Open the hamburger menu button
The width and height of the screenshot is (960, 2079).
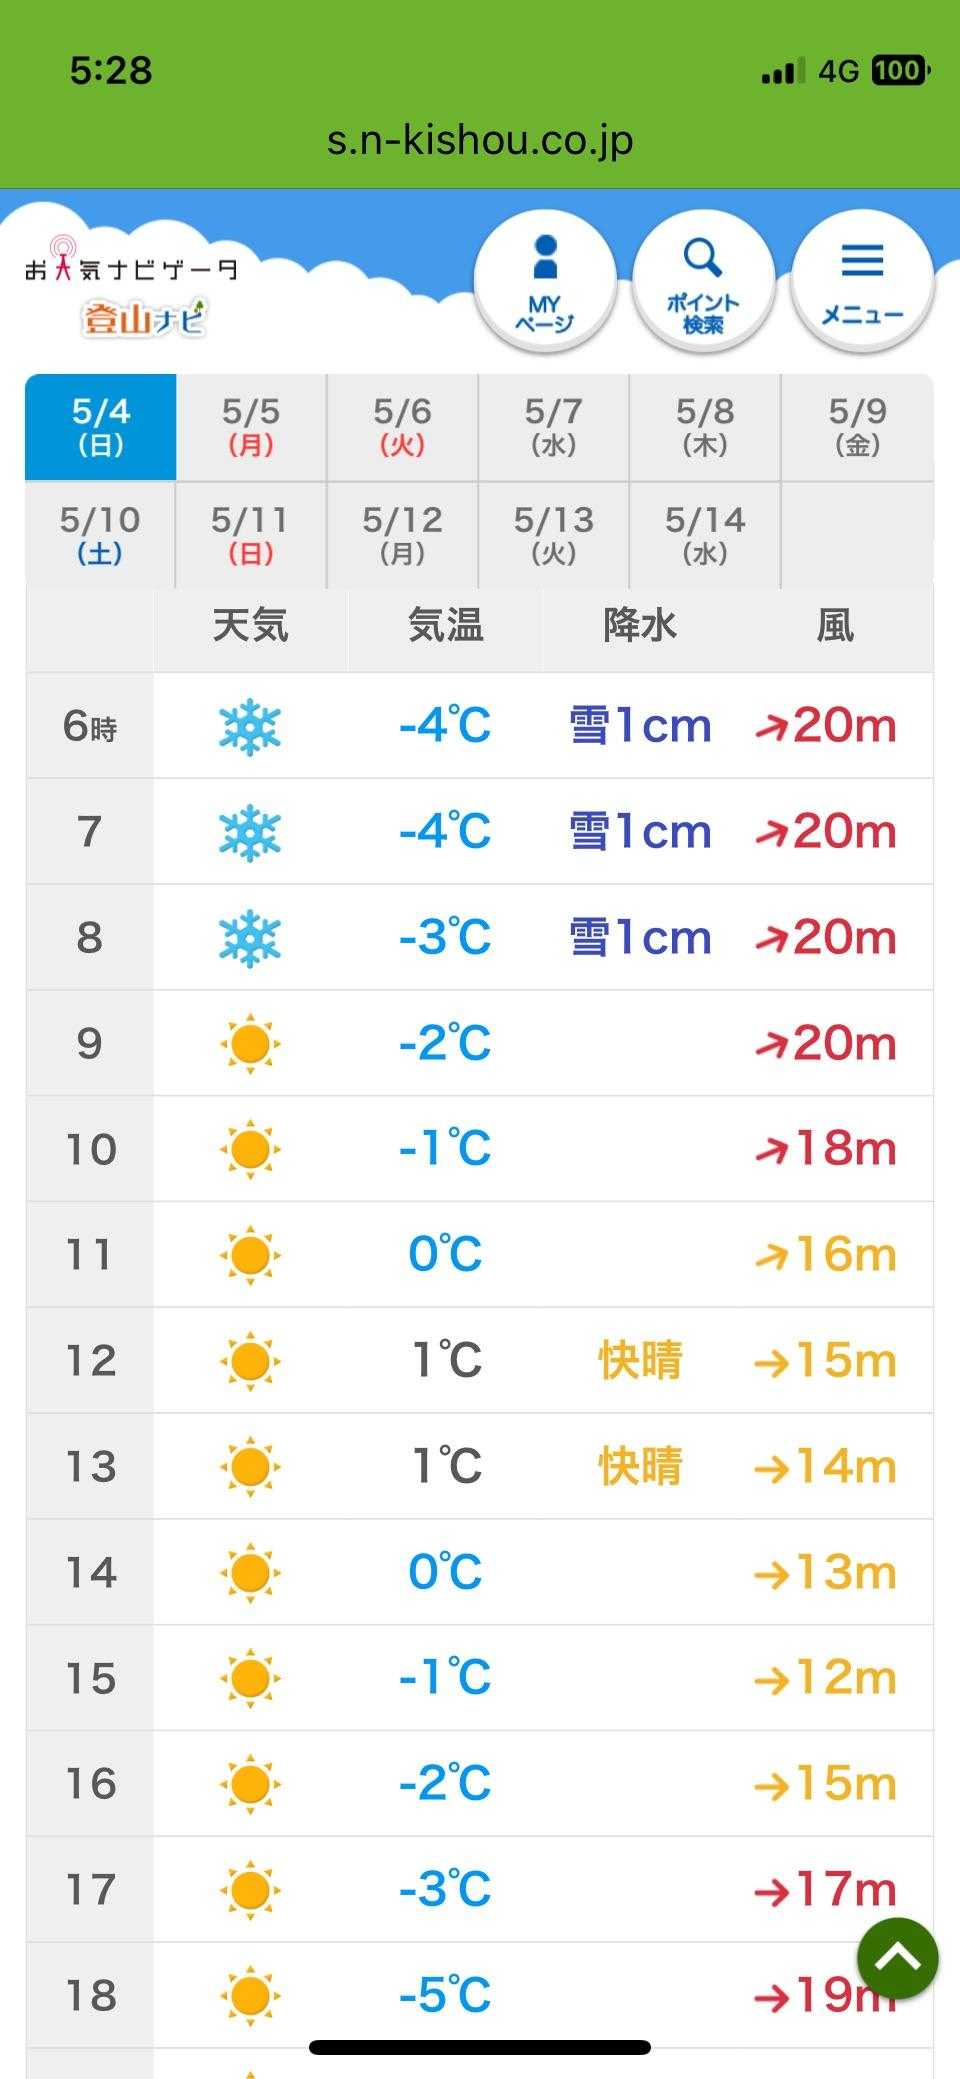coord(862,282)
